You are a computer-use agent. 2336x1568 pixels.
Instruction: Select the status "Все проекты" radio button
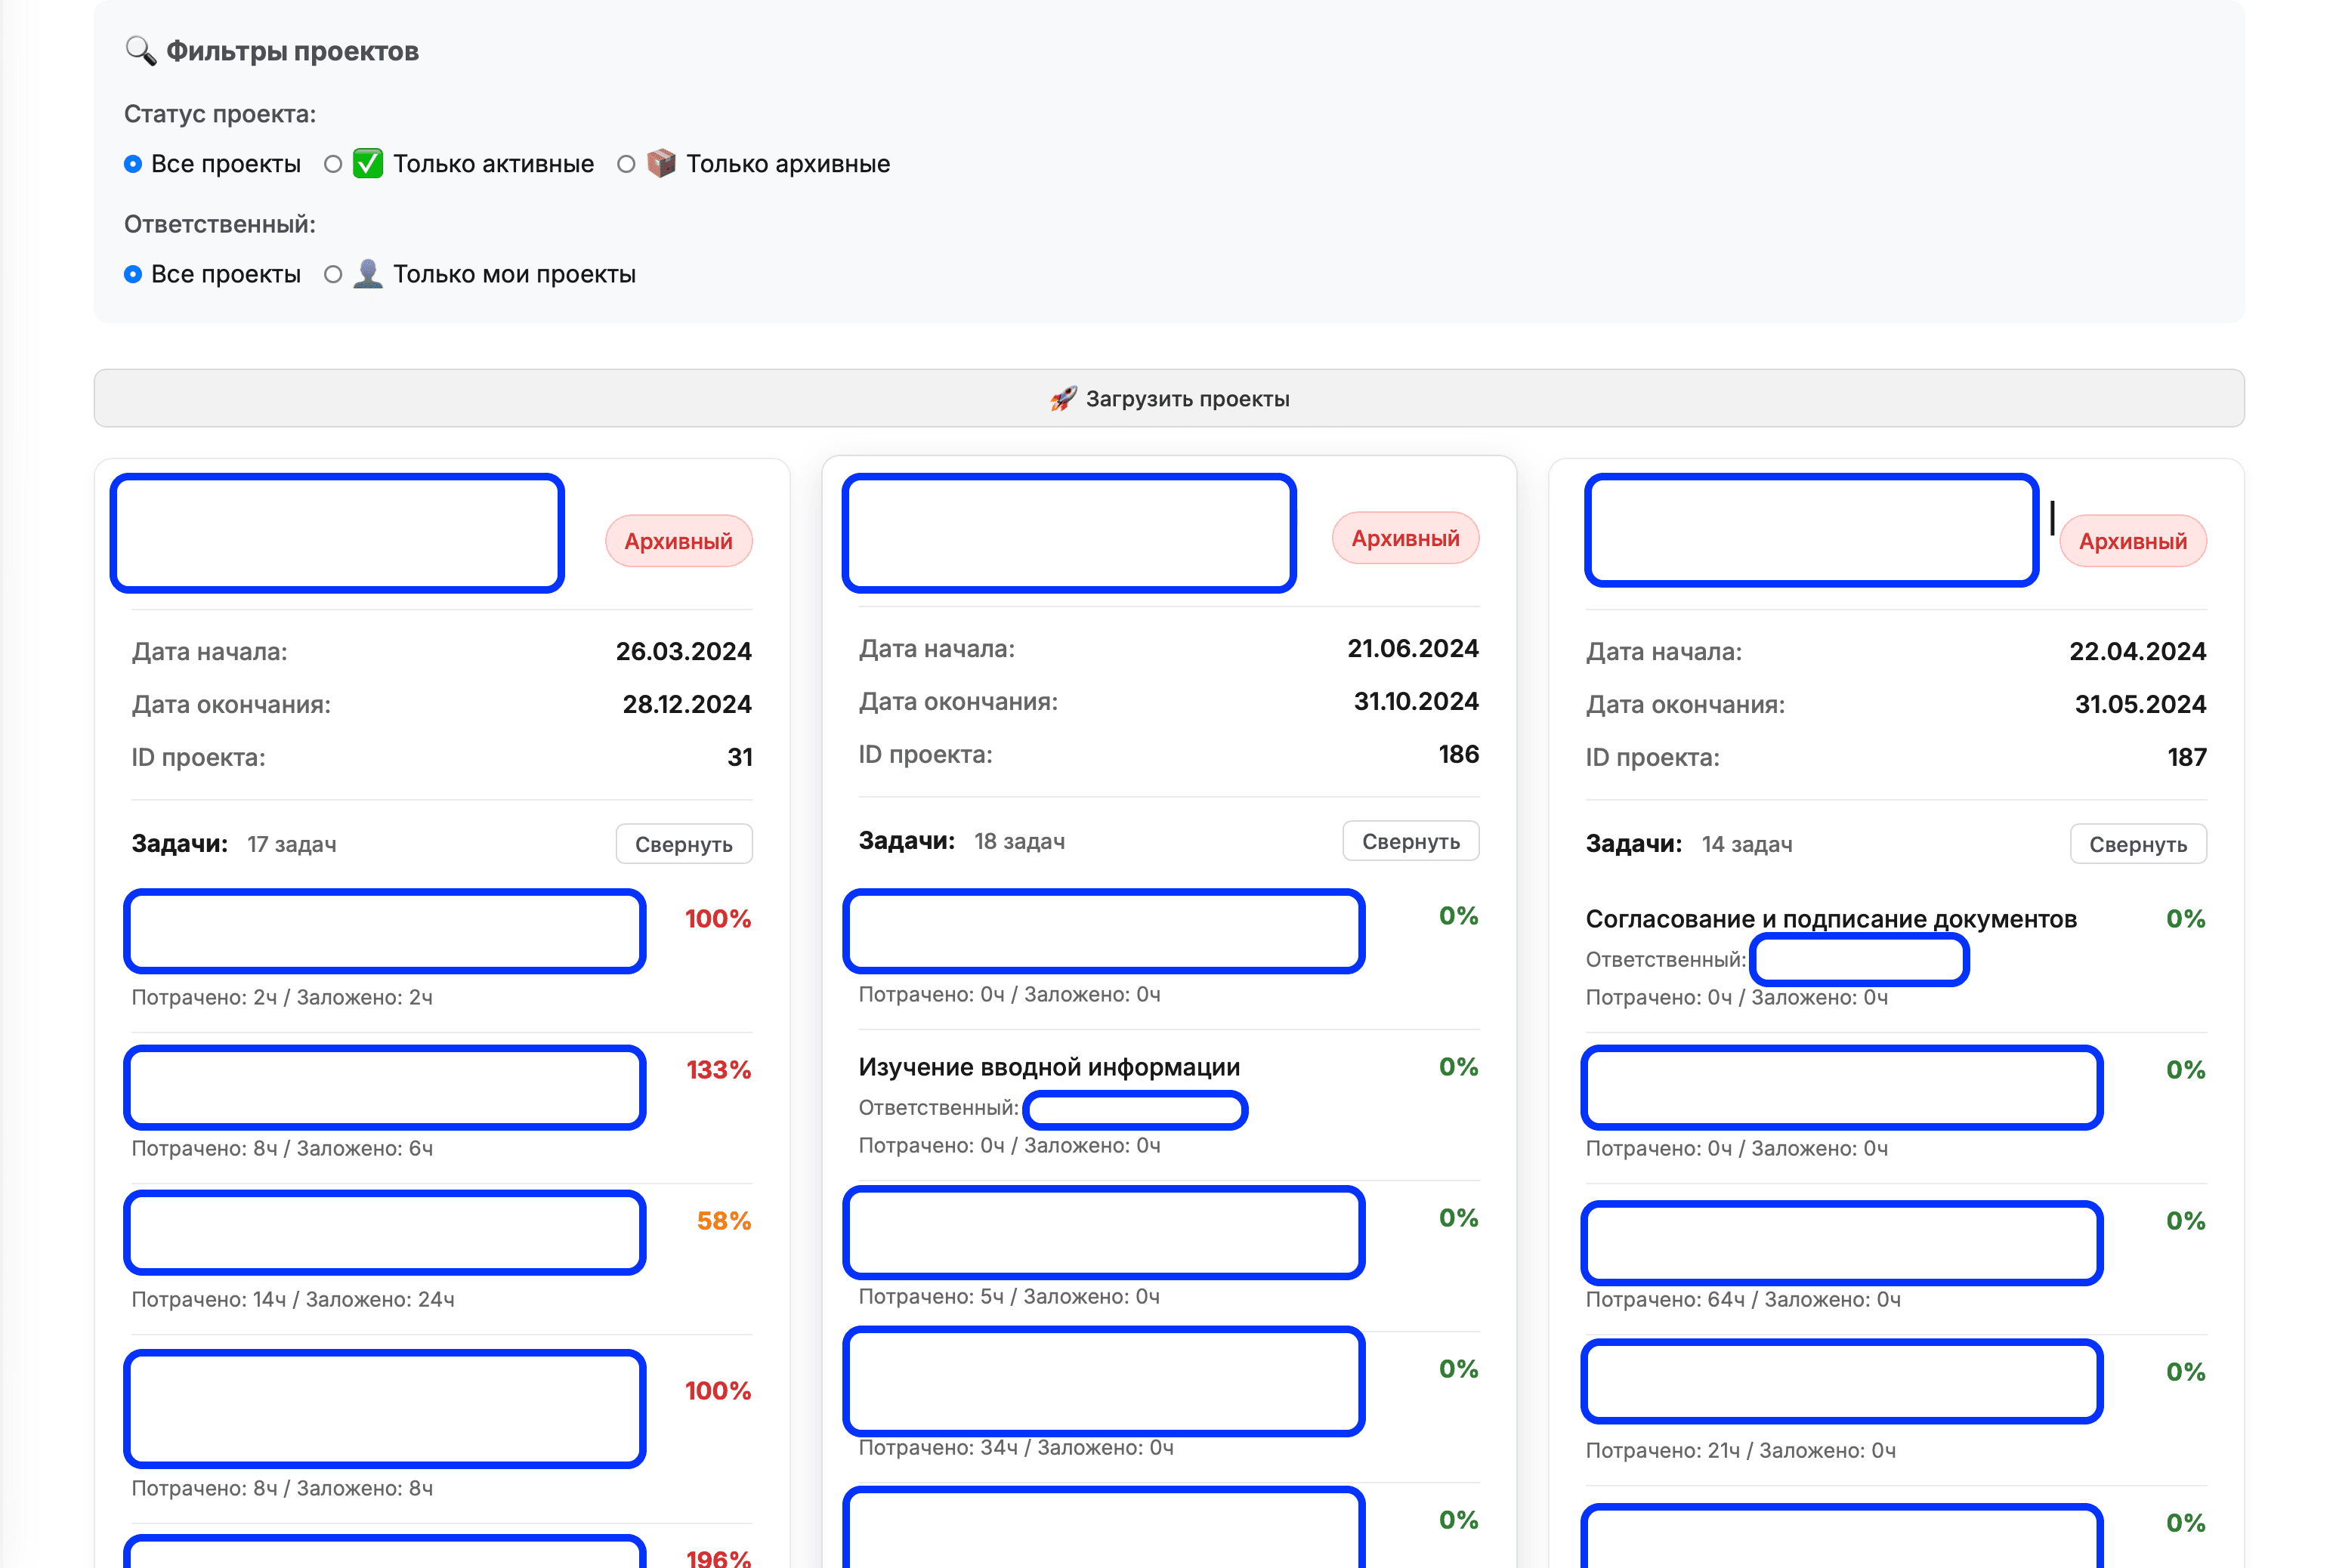point(133,164)
